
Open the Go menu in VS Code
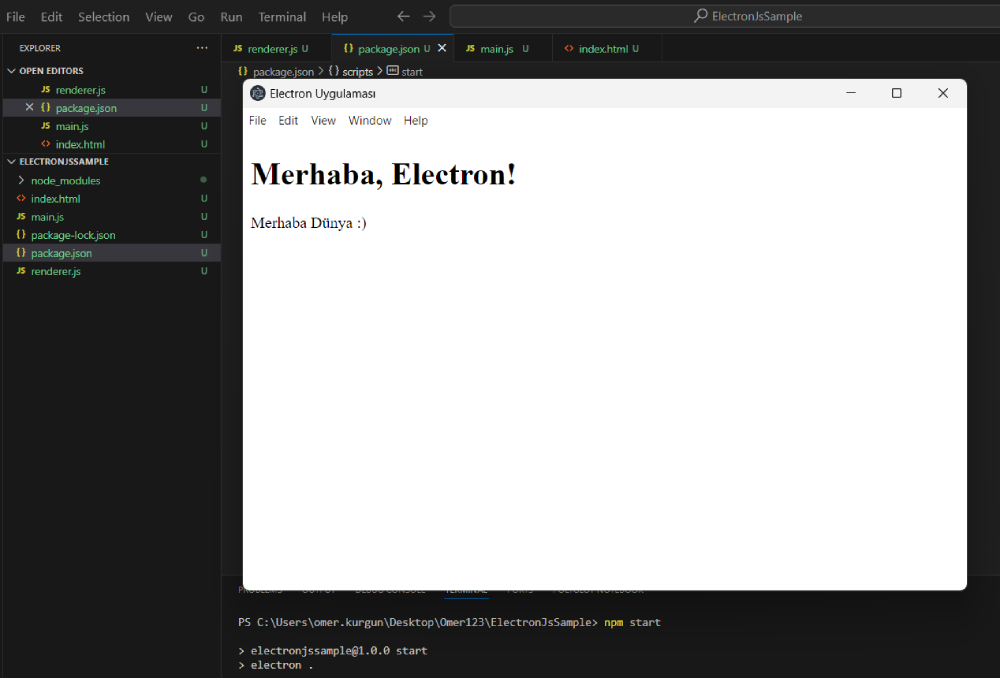point(196,17)
